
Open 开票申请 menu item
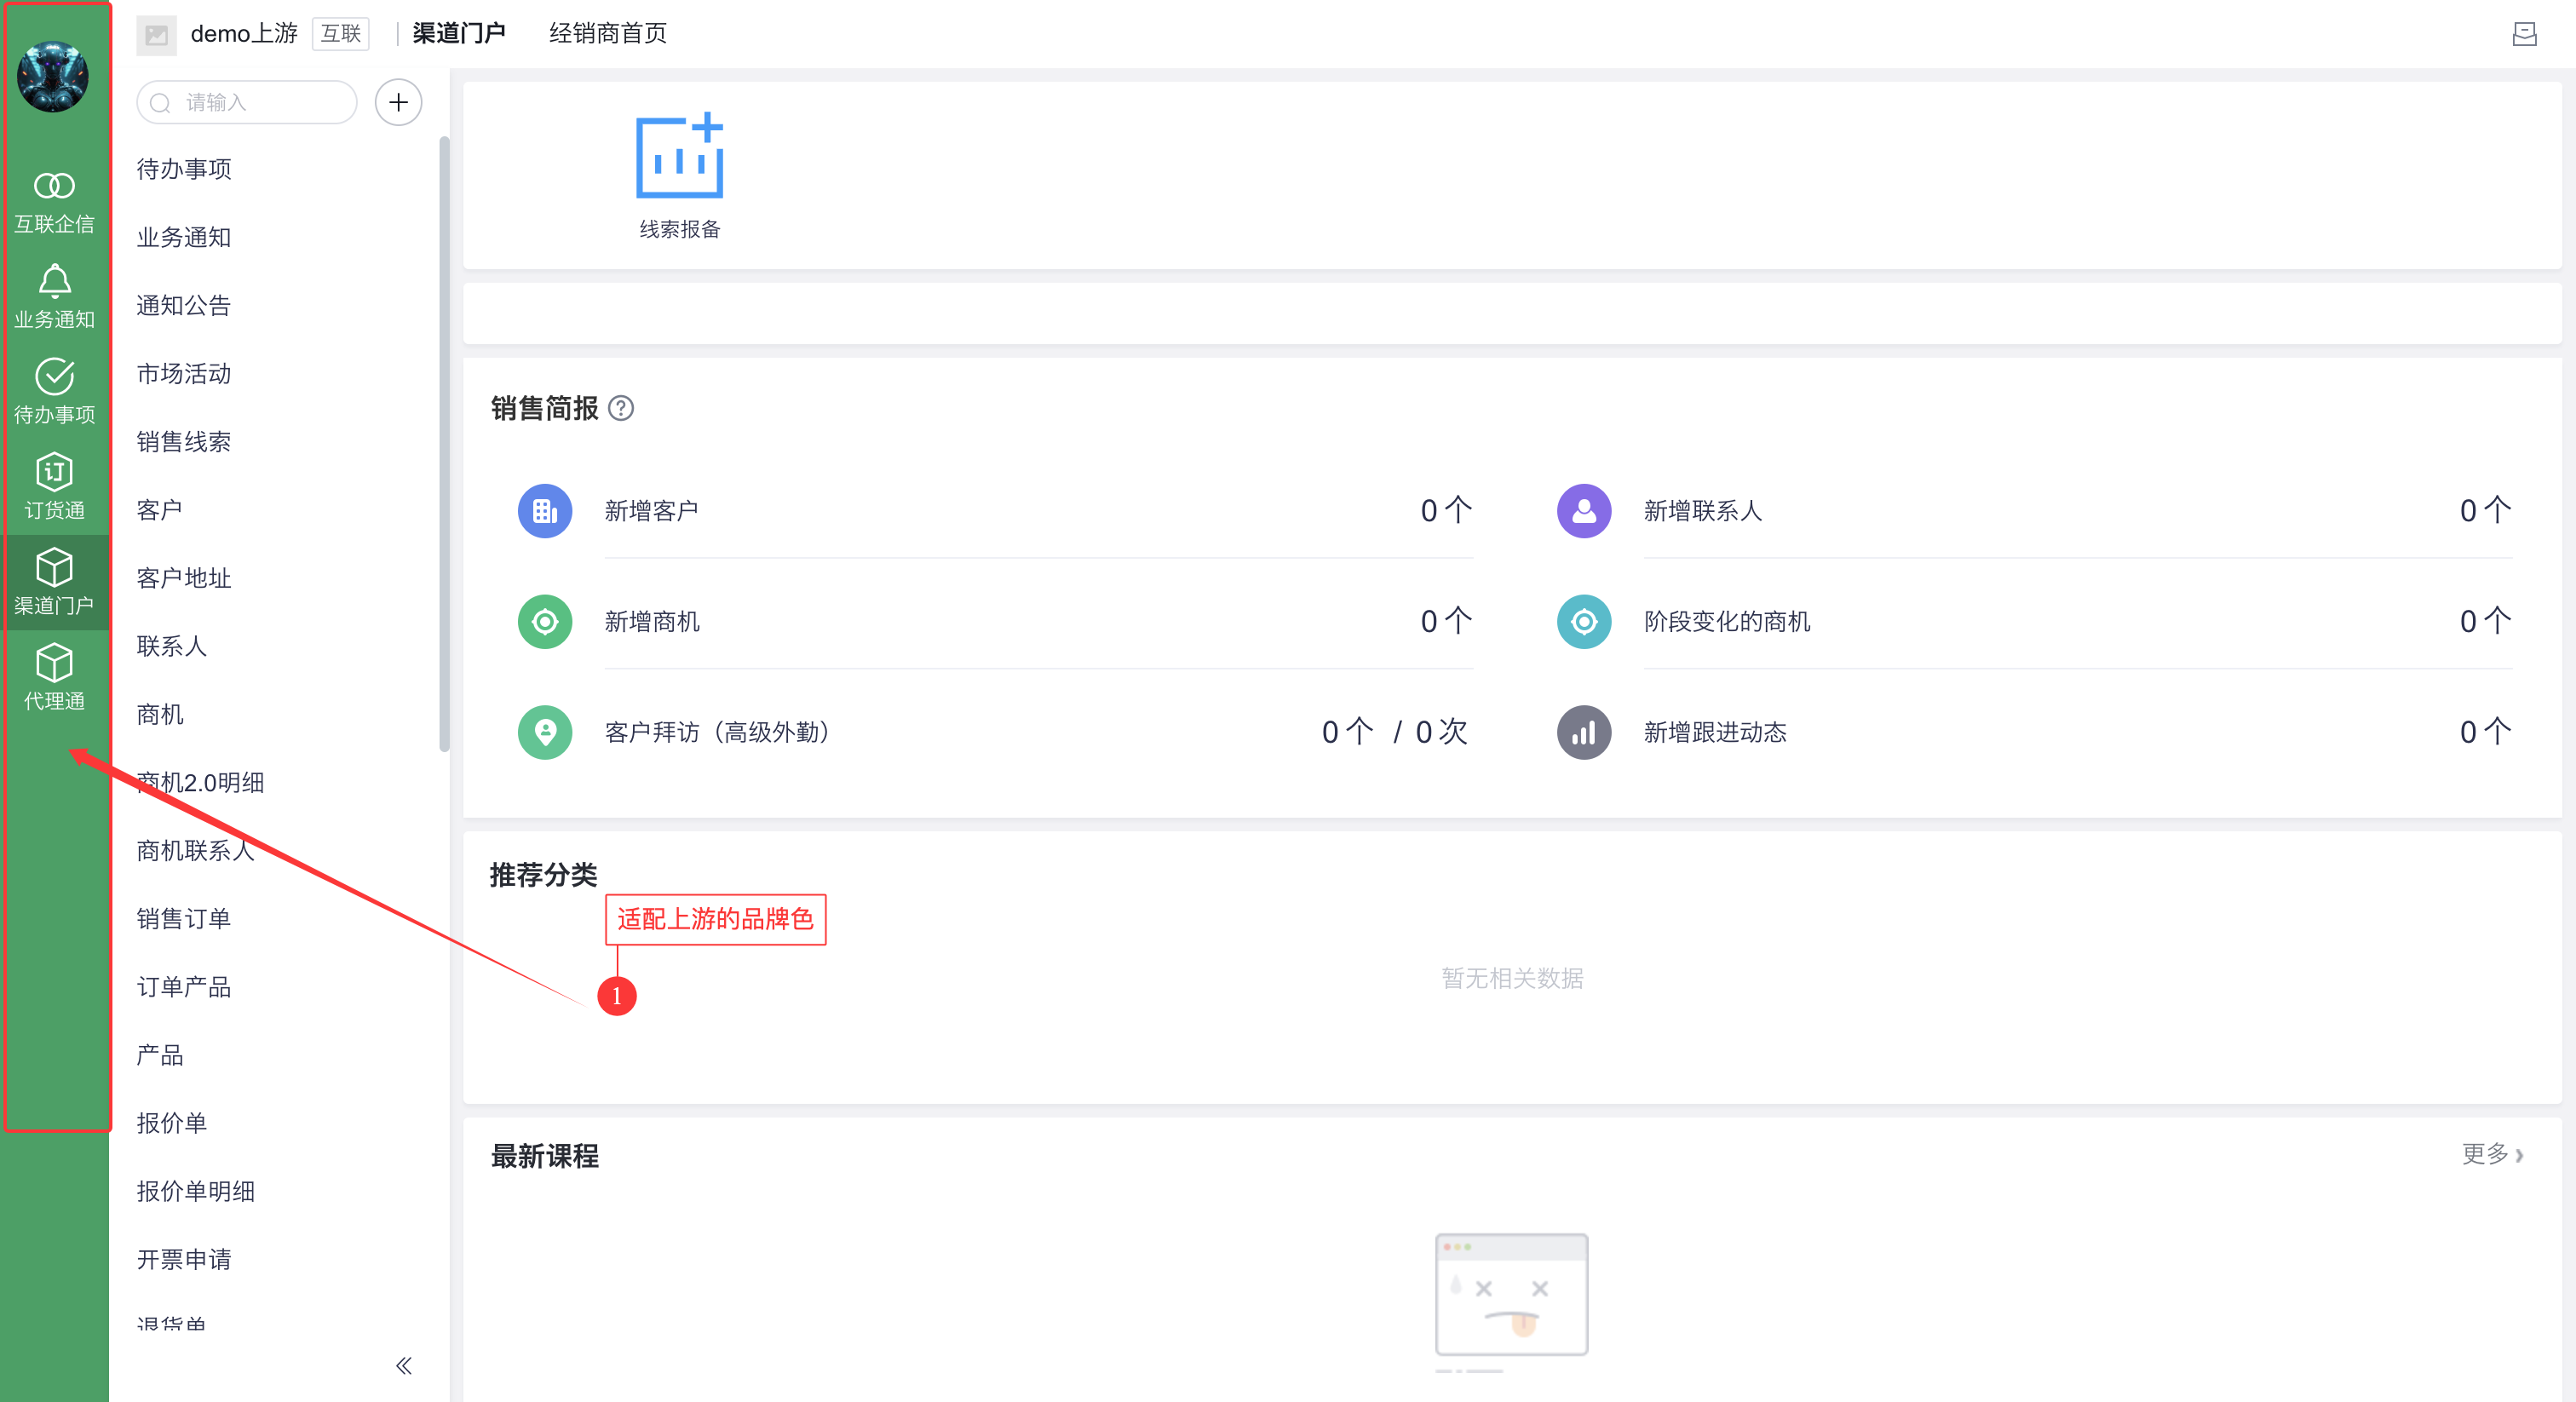(x=184, y=1259)
